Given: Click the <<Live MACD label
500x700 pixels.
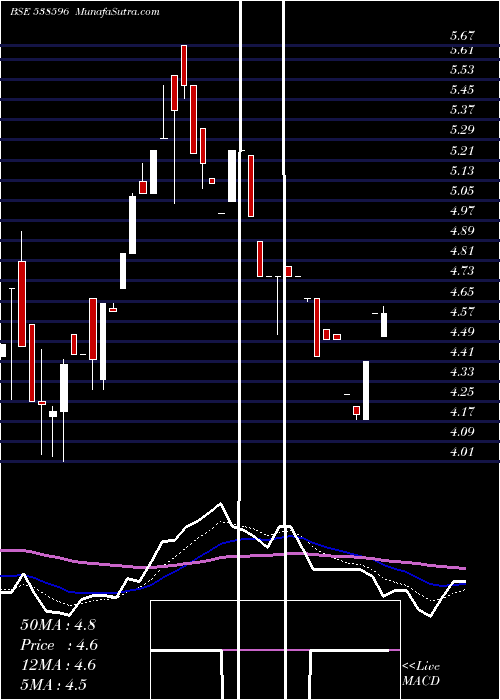Looking at the screenshot, I should click(x=421, y=673).
